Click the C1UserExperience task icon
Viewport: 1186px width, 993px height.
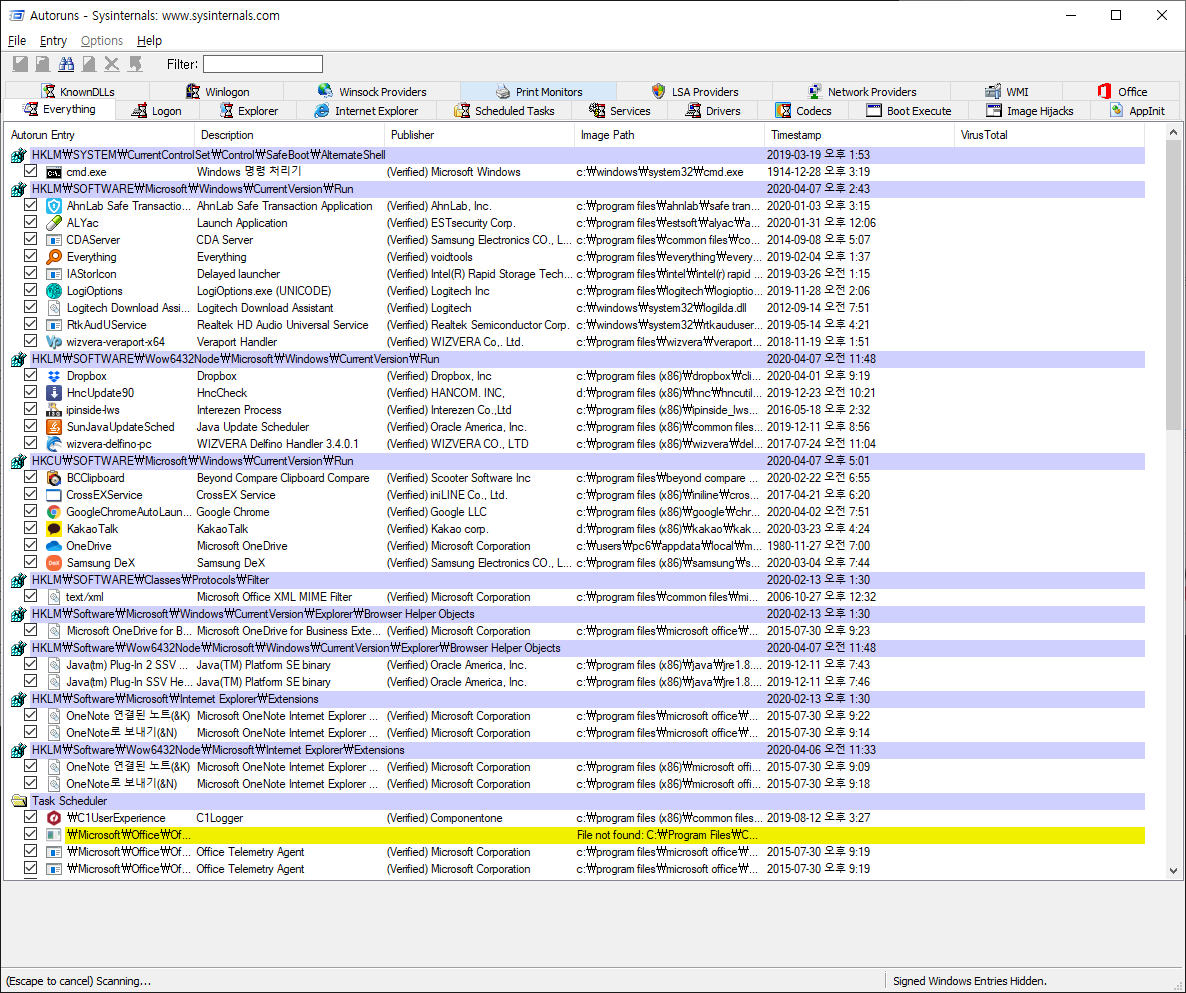[x=54, y=818]
